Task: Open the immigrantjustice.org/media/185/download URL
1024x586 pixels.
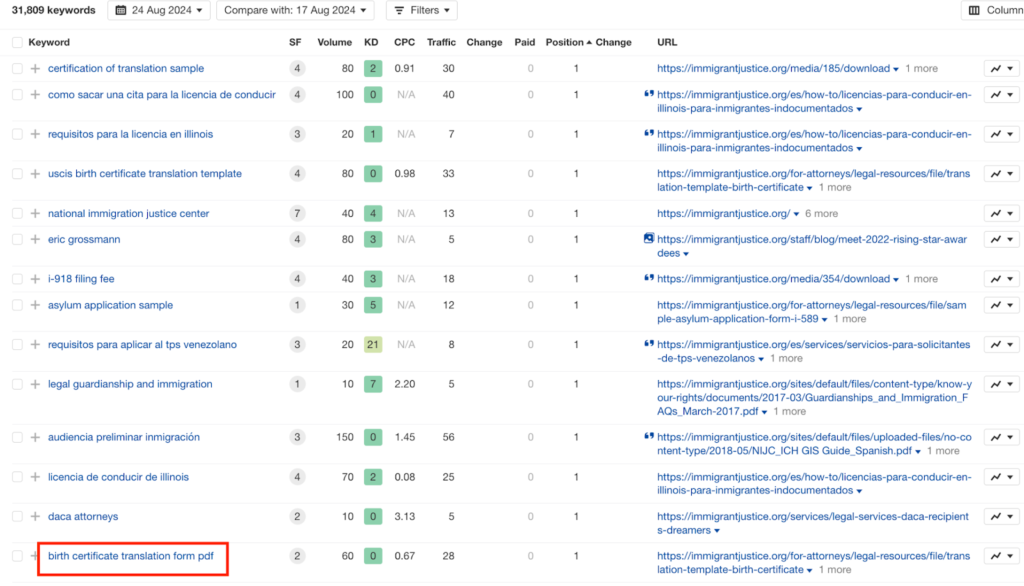Action: click(x=773, y=69)
